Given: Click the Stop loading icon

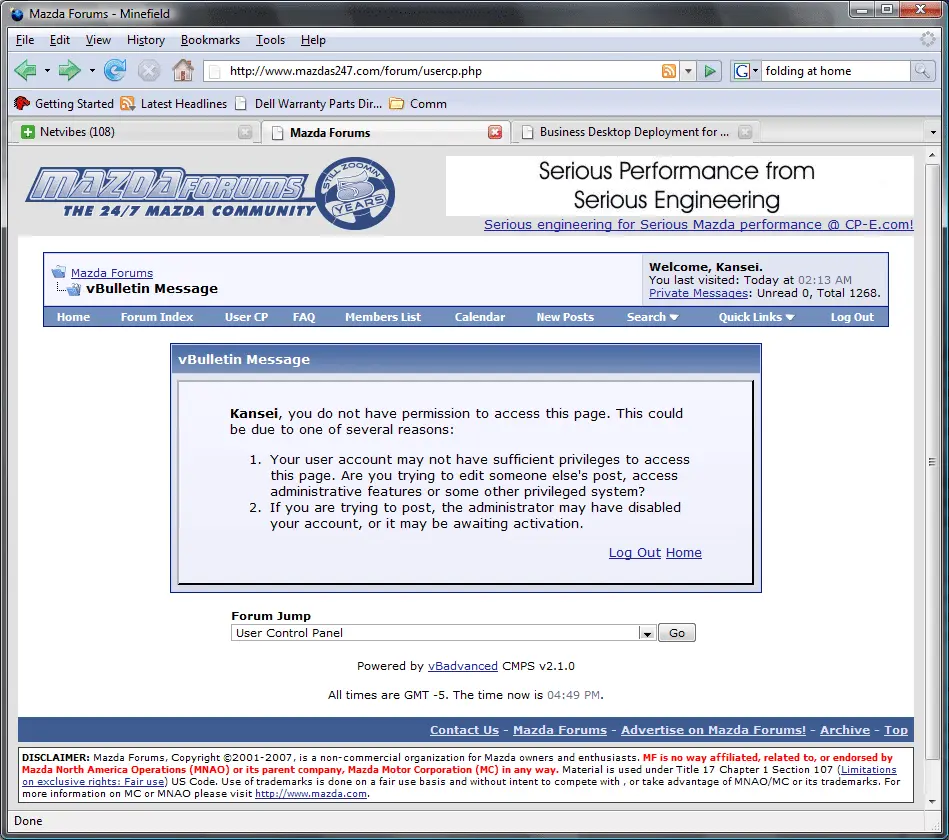Looking at the screenshot, I should point(148,71).
